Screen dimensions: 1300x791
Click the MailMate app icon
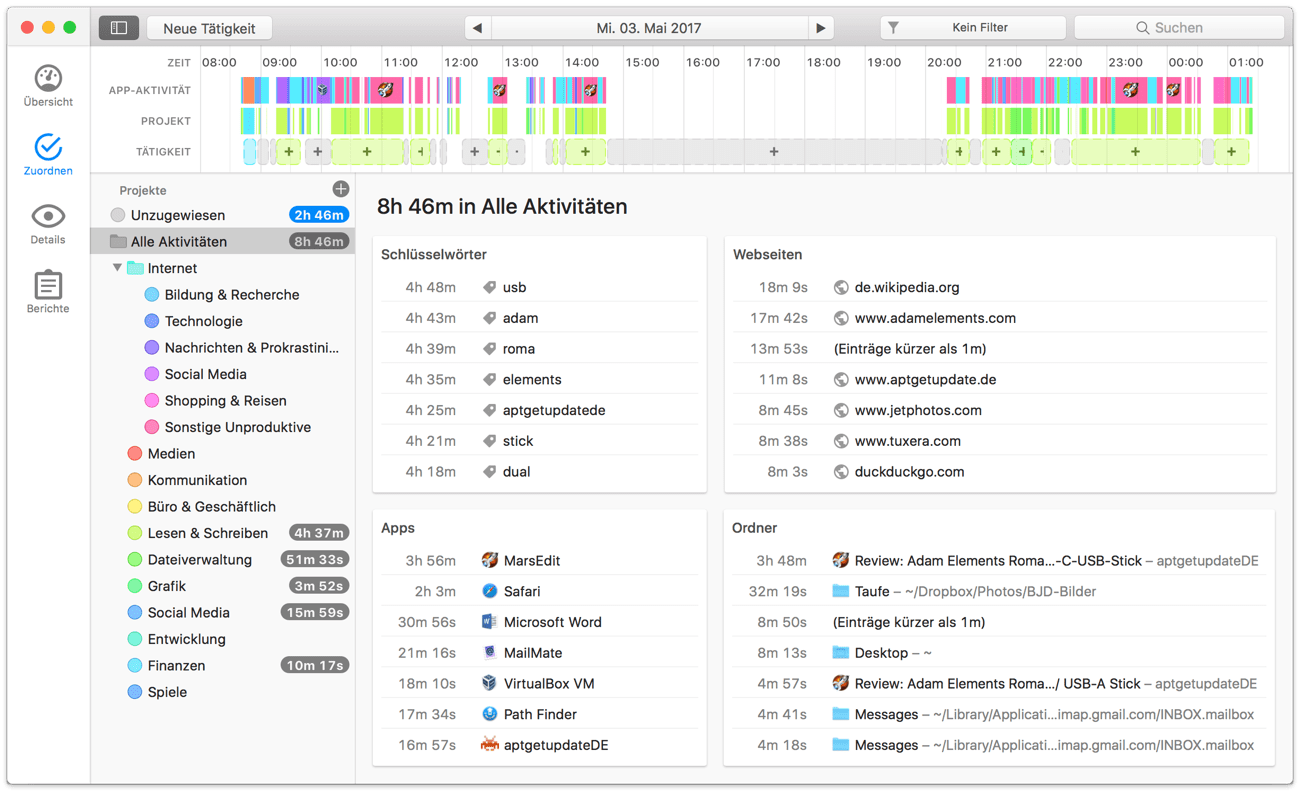pos(490,652)
